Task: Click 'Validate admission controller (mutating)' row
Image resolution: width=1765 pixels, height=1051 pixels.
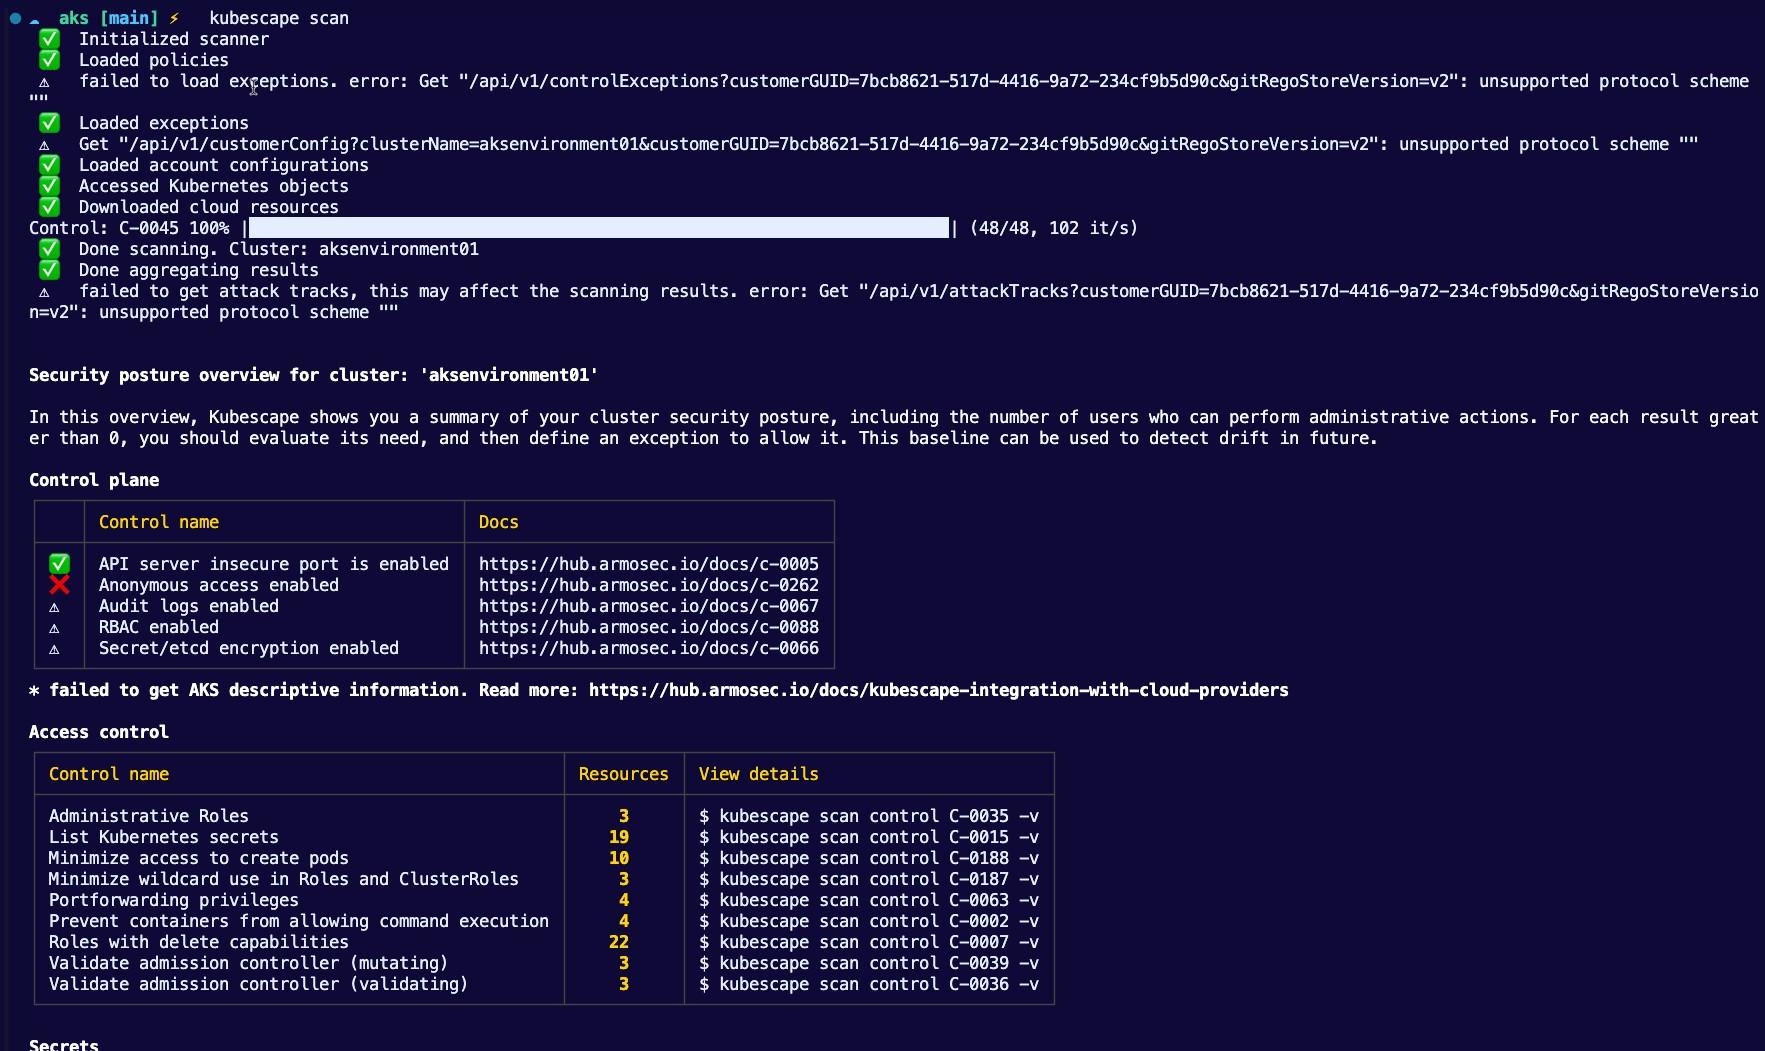Action: (249, 963)
